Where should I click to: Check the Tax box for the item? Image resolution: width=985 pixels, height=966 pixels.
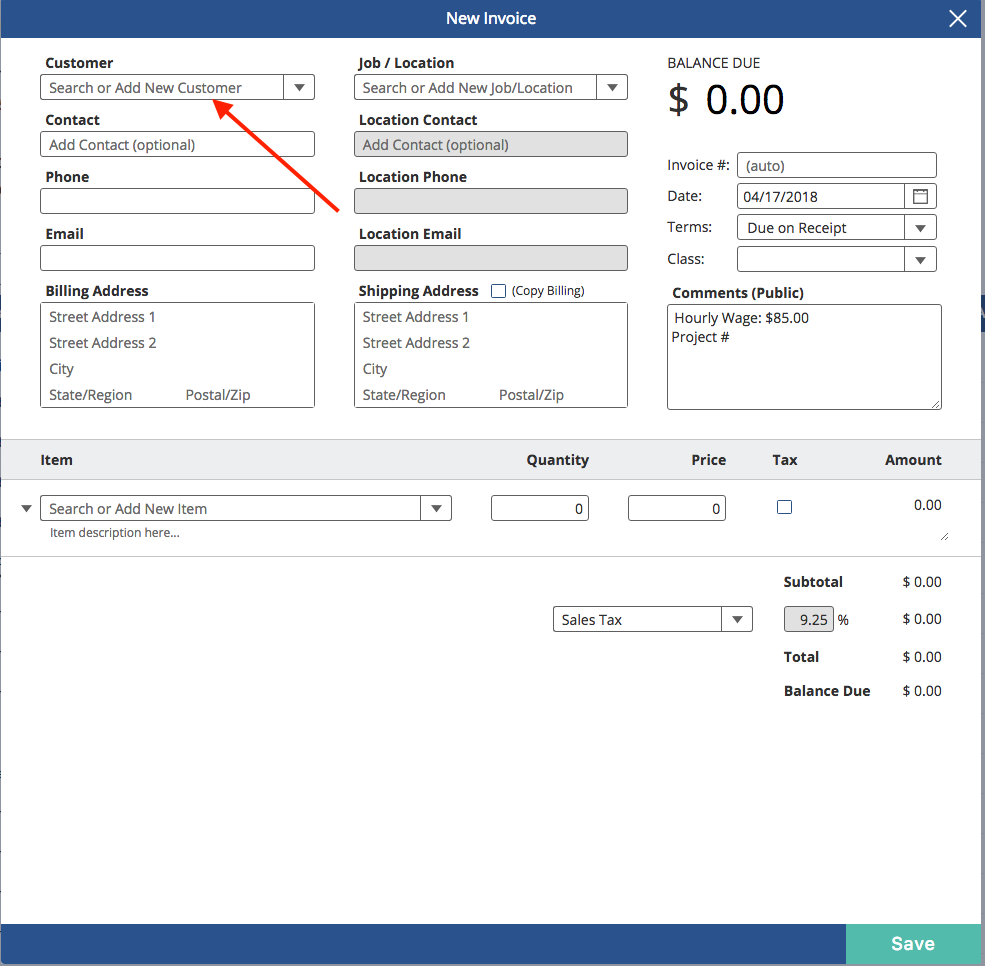click(x=784, y=507)
